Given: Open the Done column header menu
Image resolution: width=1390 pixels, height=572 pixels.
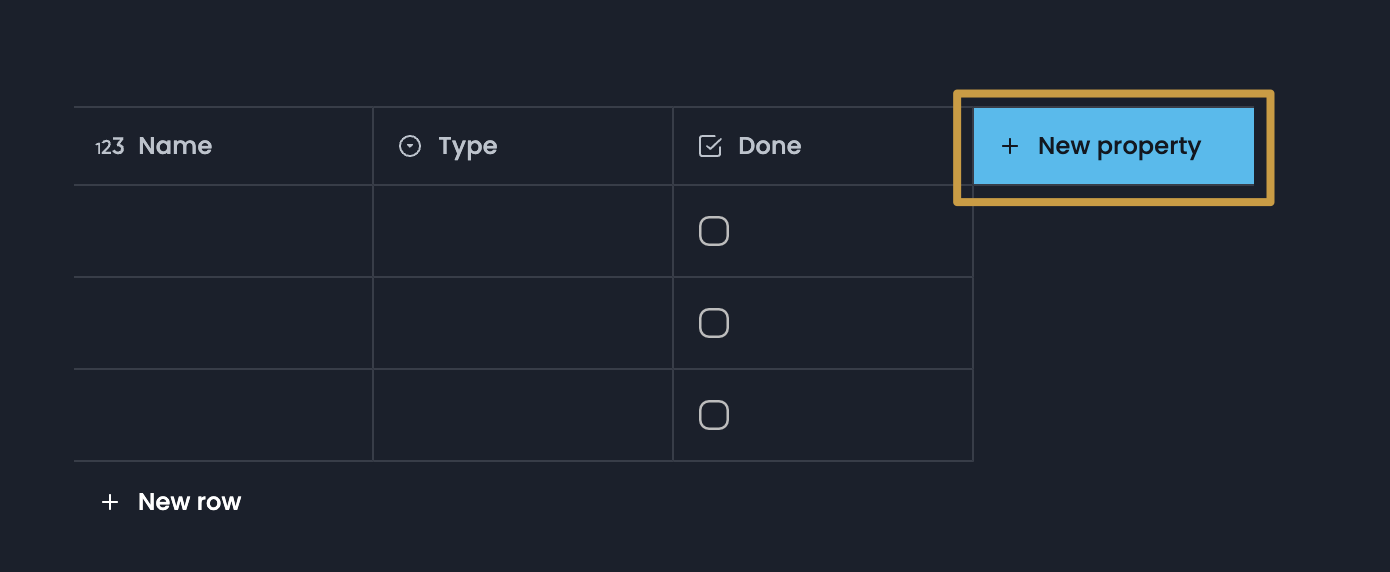Looking at the screenshot, I should (x=770, y=147).
